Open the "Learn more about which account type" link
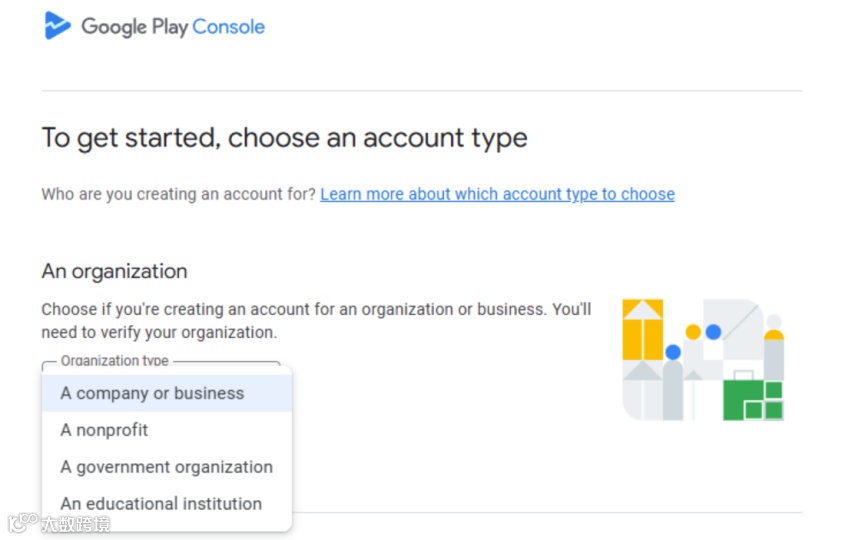842x540 pixels. [x=497, y=194]
